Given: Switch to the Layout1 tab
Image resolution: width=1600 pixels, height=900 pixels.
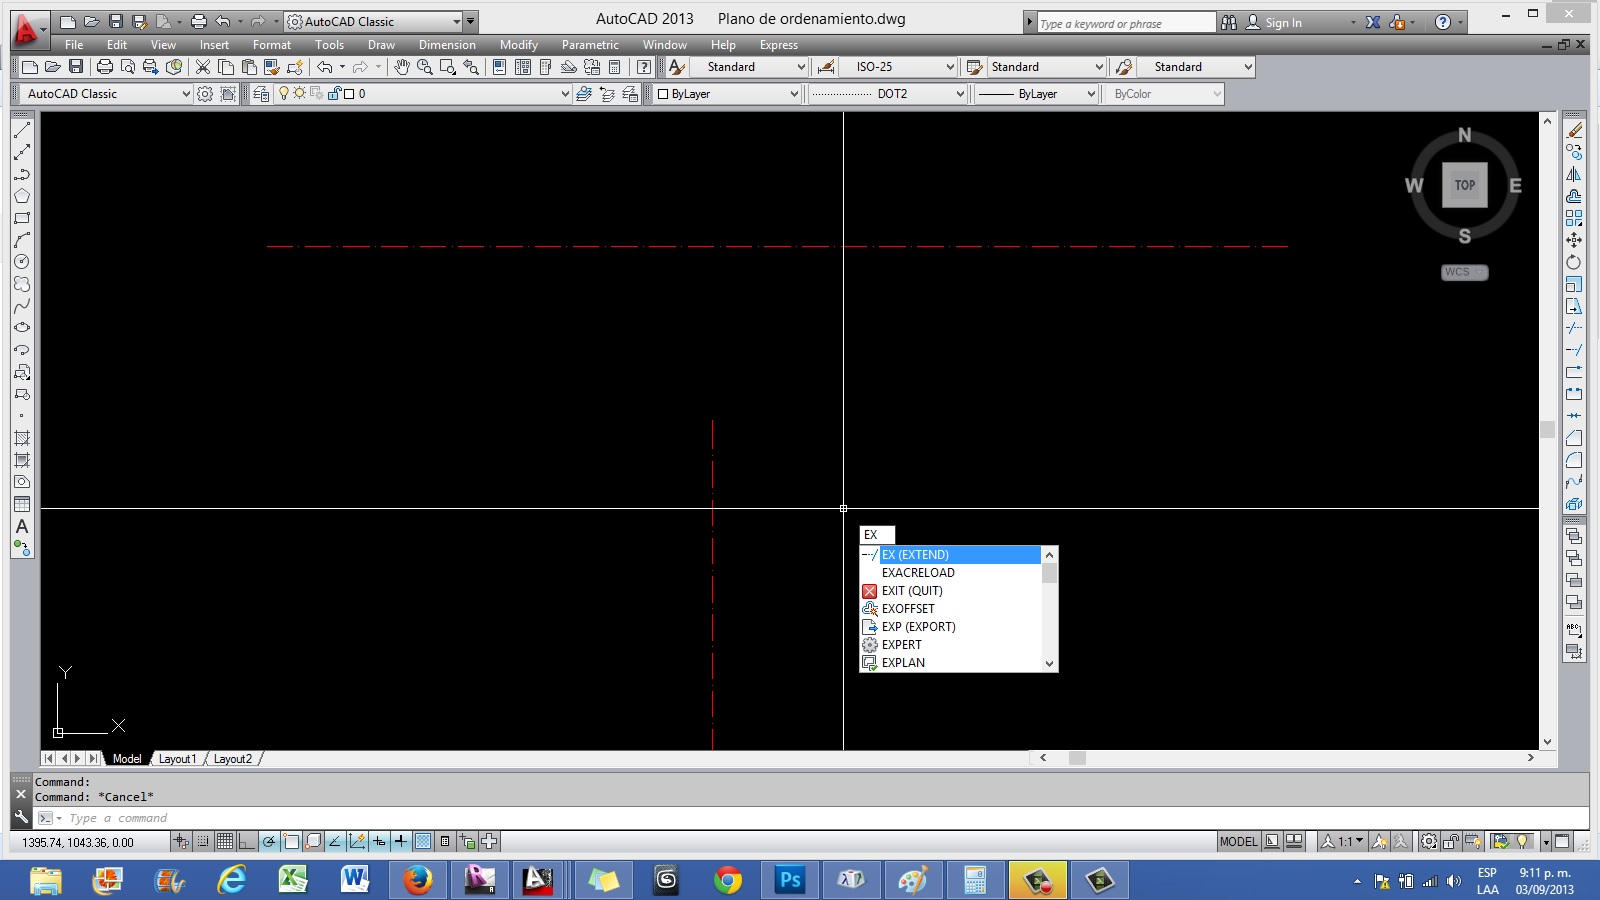Looking at the screenshot, I should click(178, 759).
